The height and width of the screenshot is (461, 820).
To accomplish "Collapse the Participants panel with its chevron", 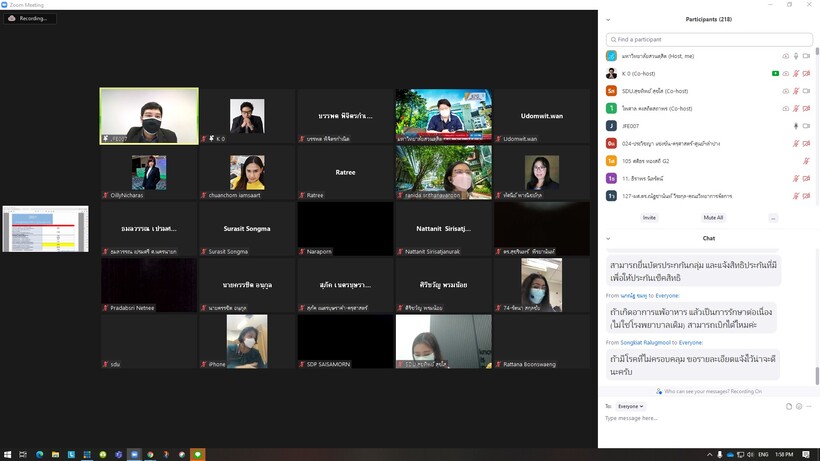I will coord(608,19).
